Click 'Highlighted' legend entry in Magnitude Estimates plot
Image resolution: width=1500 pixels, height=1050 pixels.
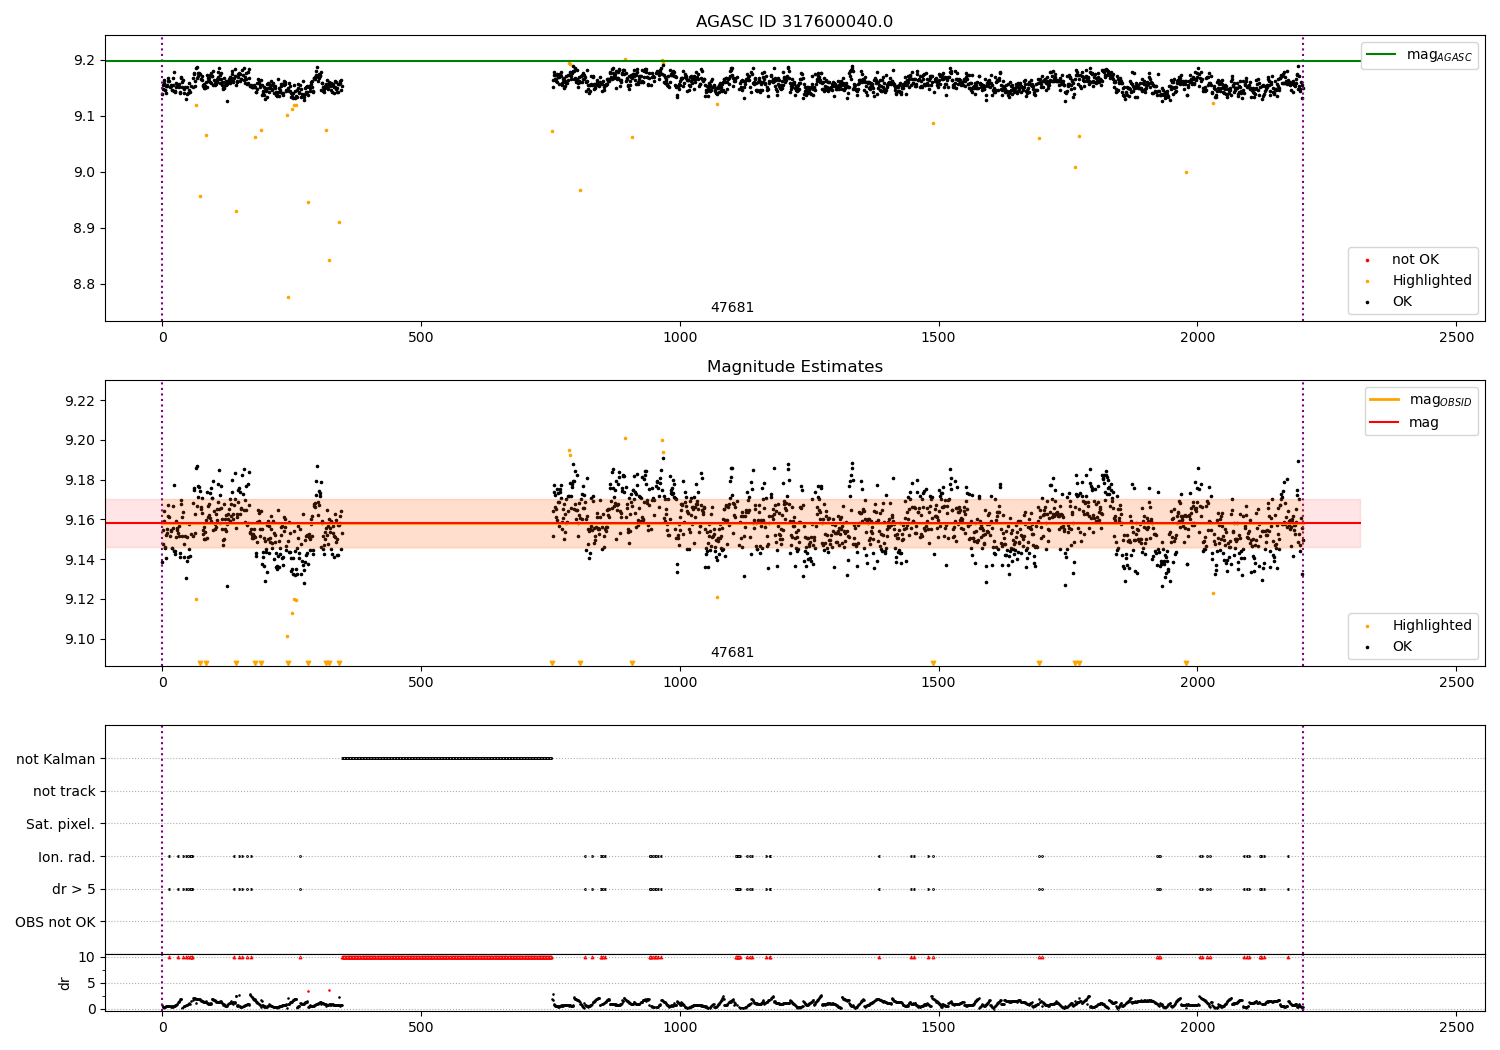[1419, 626]
